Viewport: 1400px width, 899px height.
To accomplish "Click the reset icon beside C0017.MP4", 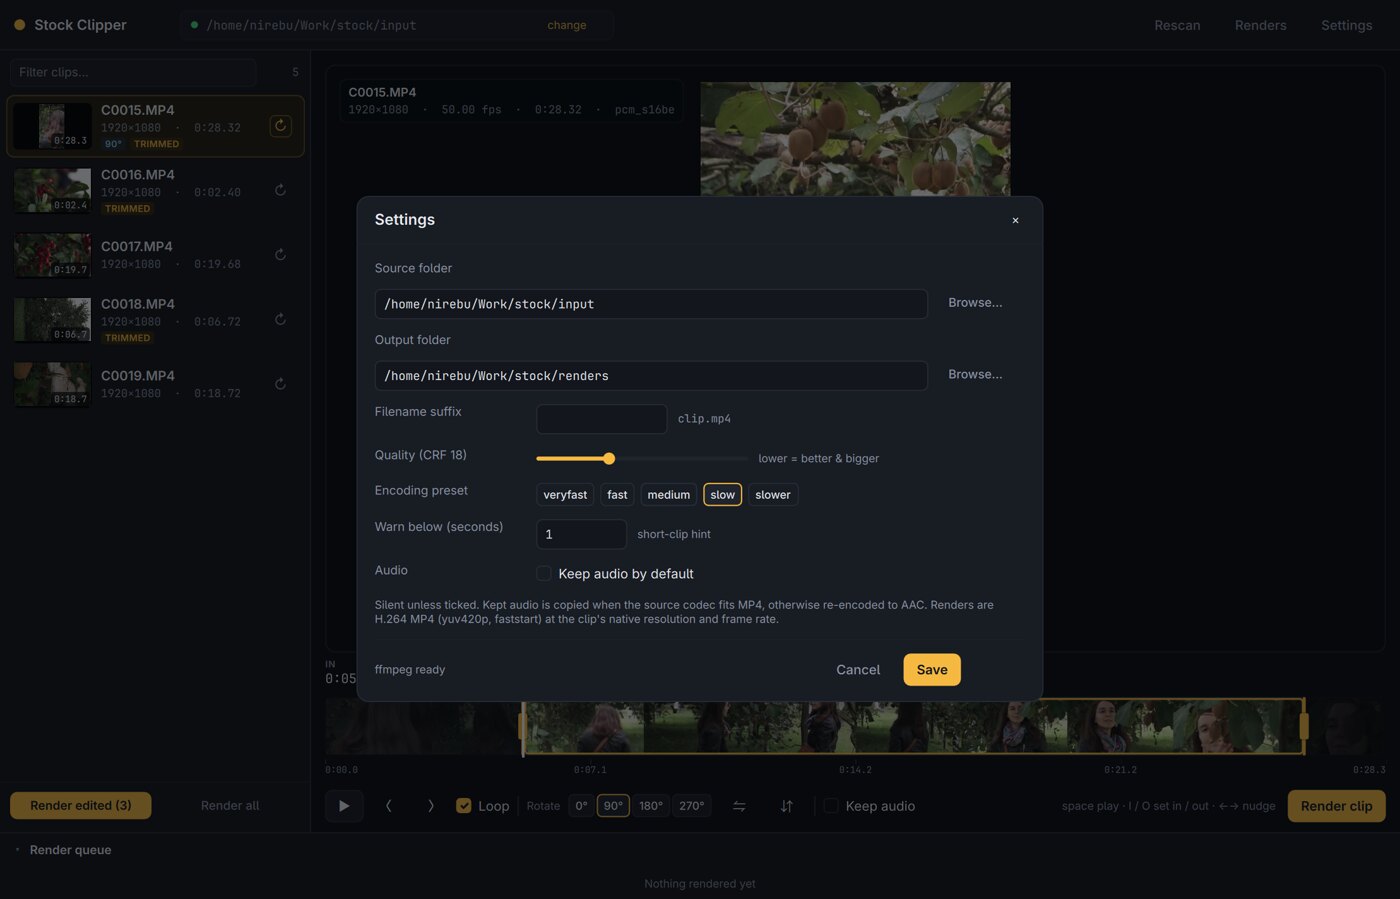I will coord(280,255).
